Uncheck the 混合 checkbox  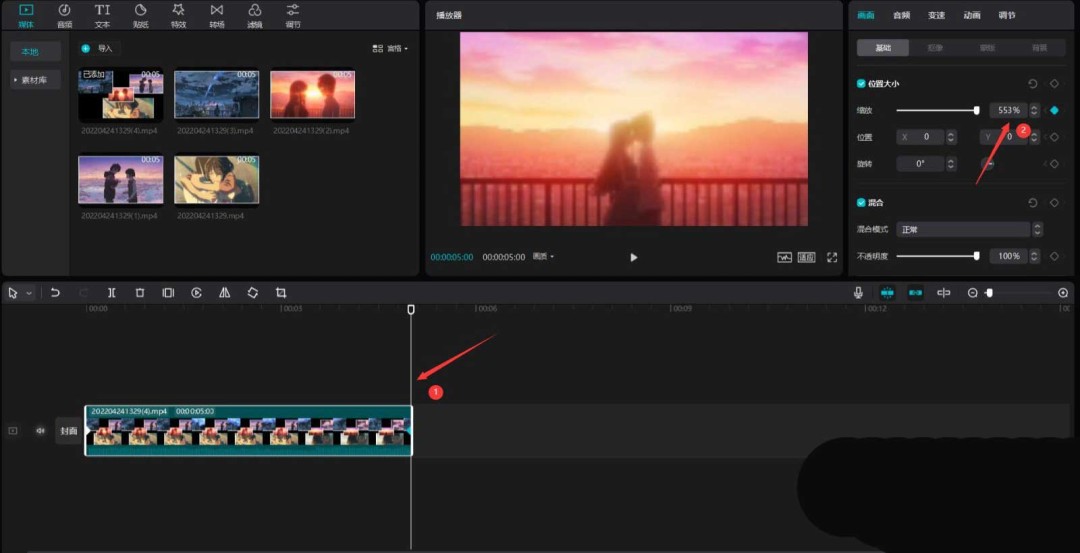tap(861, 202)
